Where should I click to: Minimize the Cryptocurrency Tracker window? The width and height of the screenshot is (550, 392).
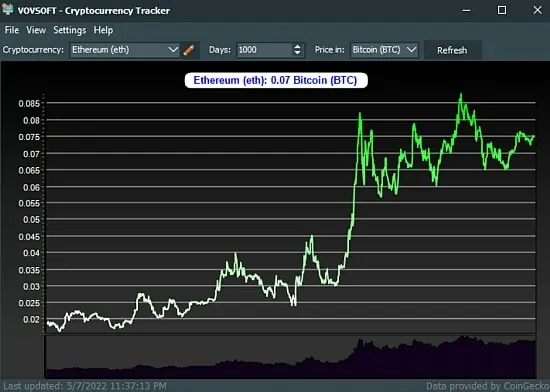click(x=466, y=10)
